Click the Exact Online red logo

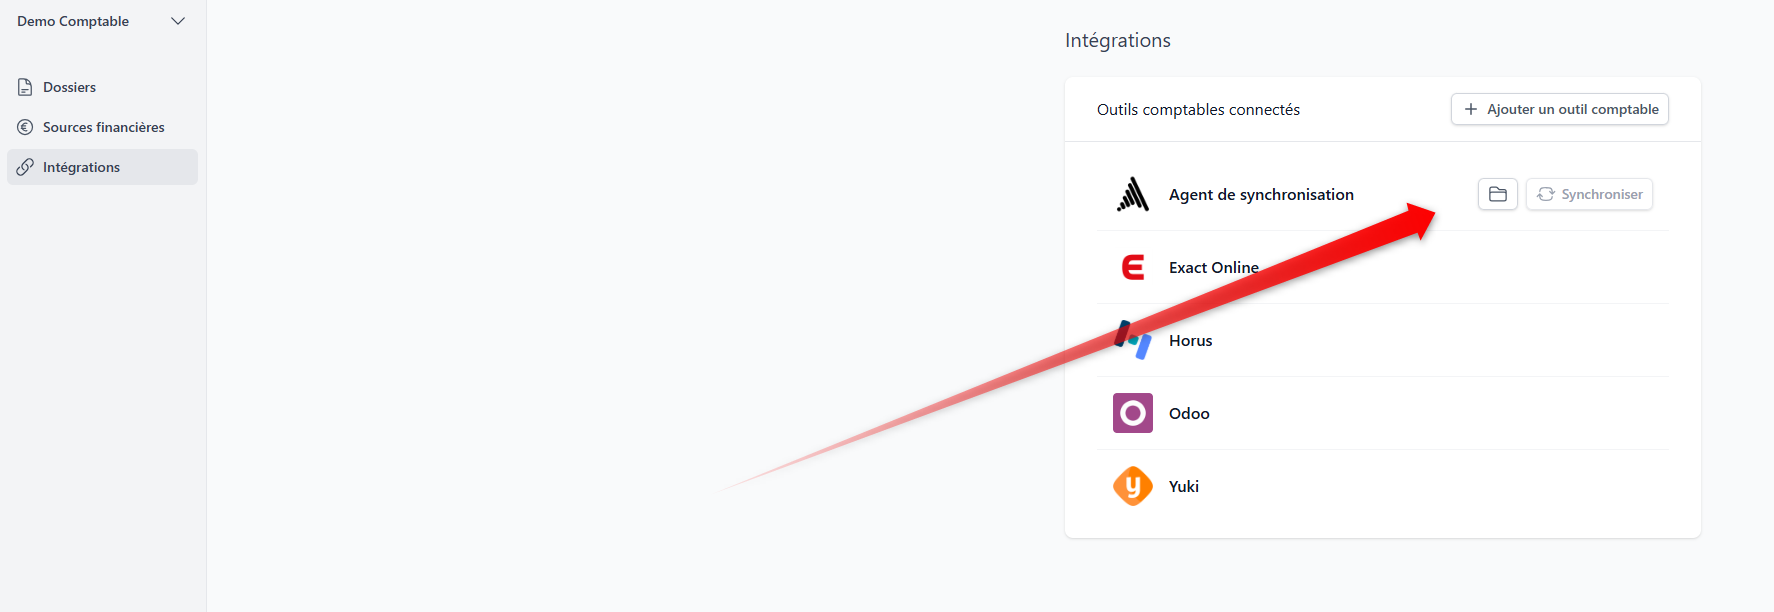pos(1132,267)
